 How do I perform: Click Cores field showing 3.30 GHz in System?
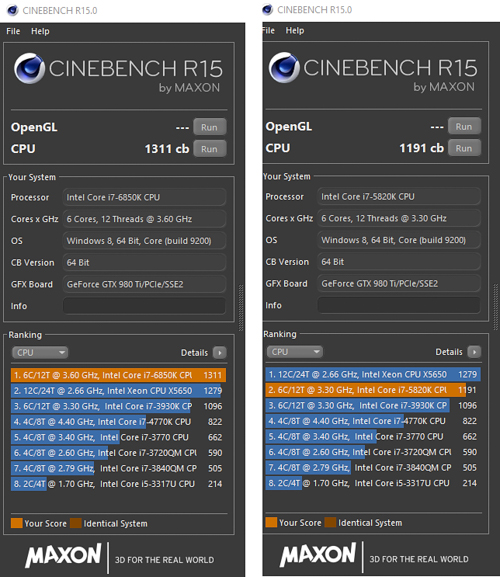(399, 218)
